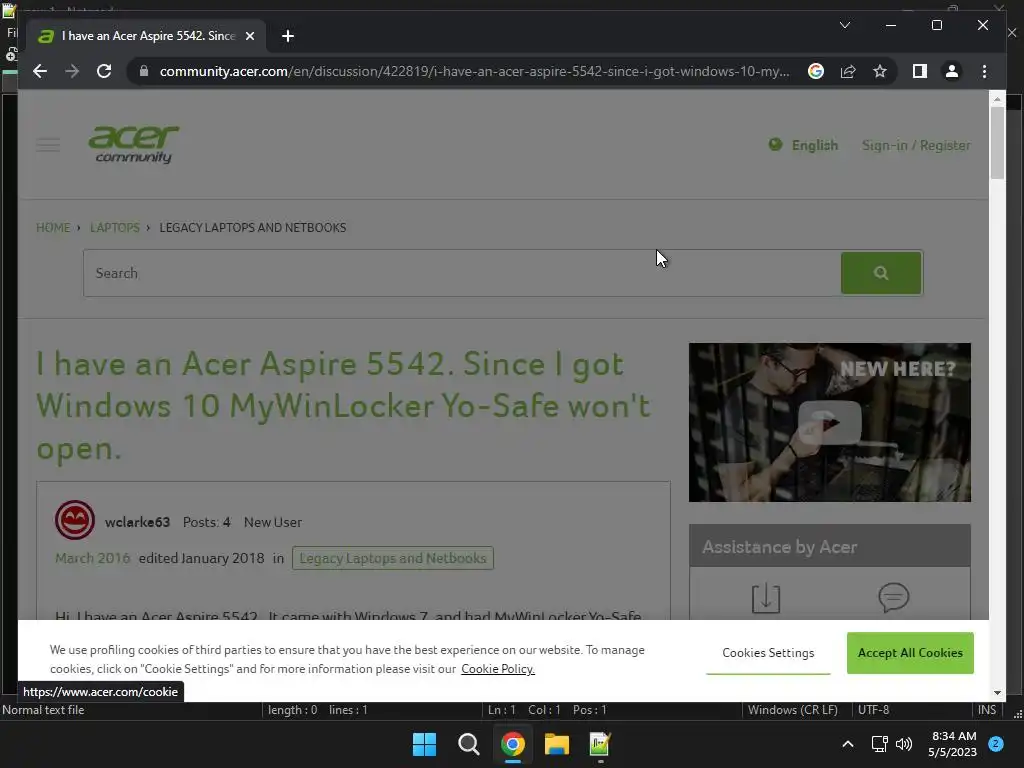
Task: Open the Chrome side panel
Action: (920, 71)
